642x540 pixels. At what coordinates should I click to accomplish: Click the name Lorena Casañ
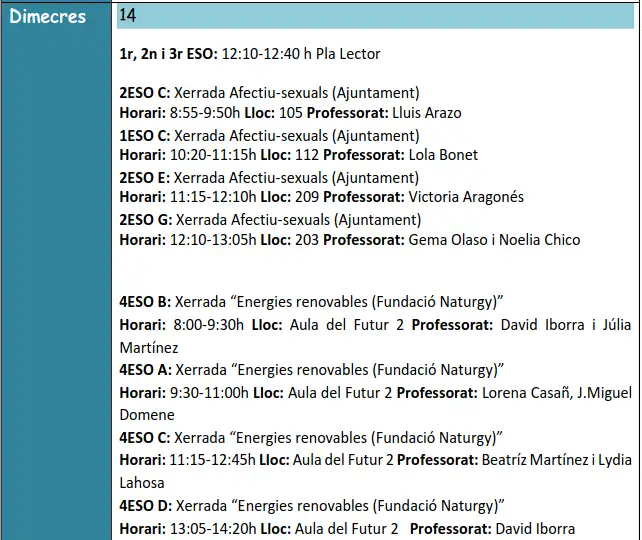pos(526,392)
